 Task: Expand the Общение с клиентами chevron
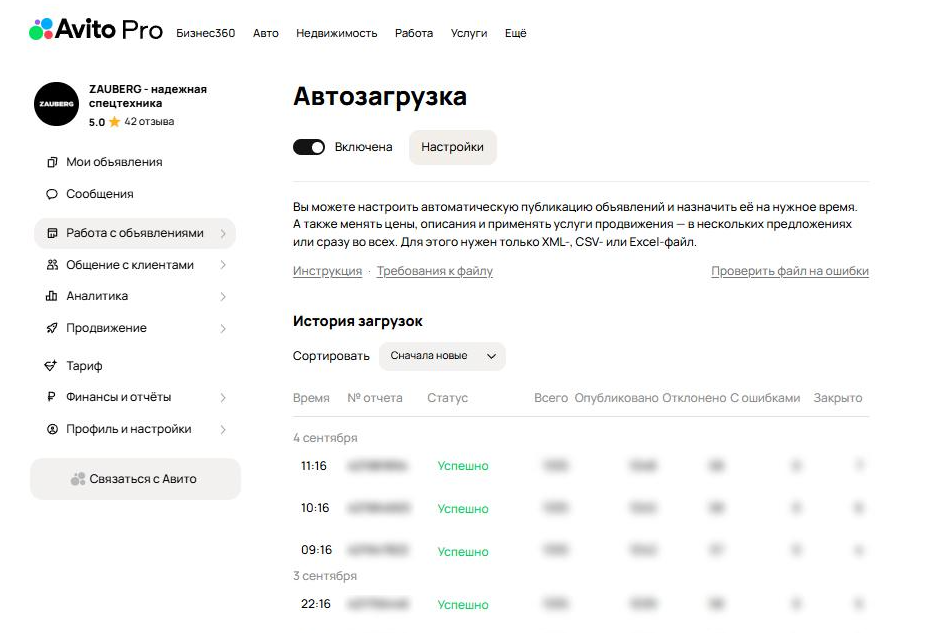[222, 265]
